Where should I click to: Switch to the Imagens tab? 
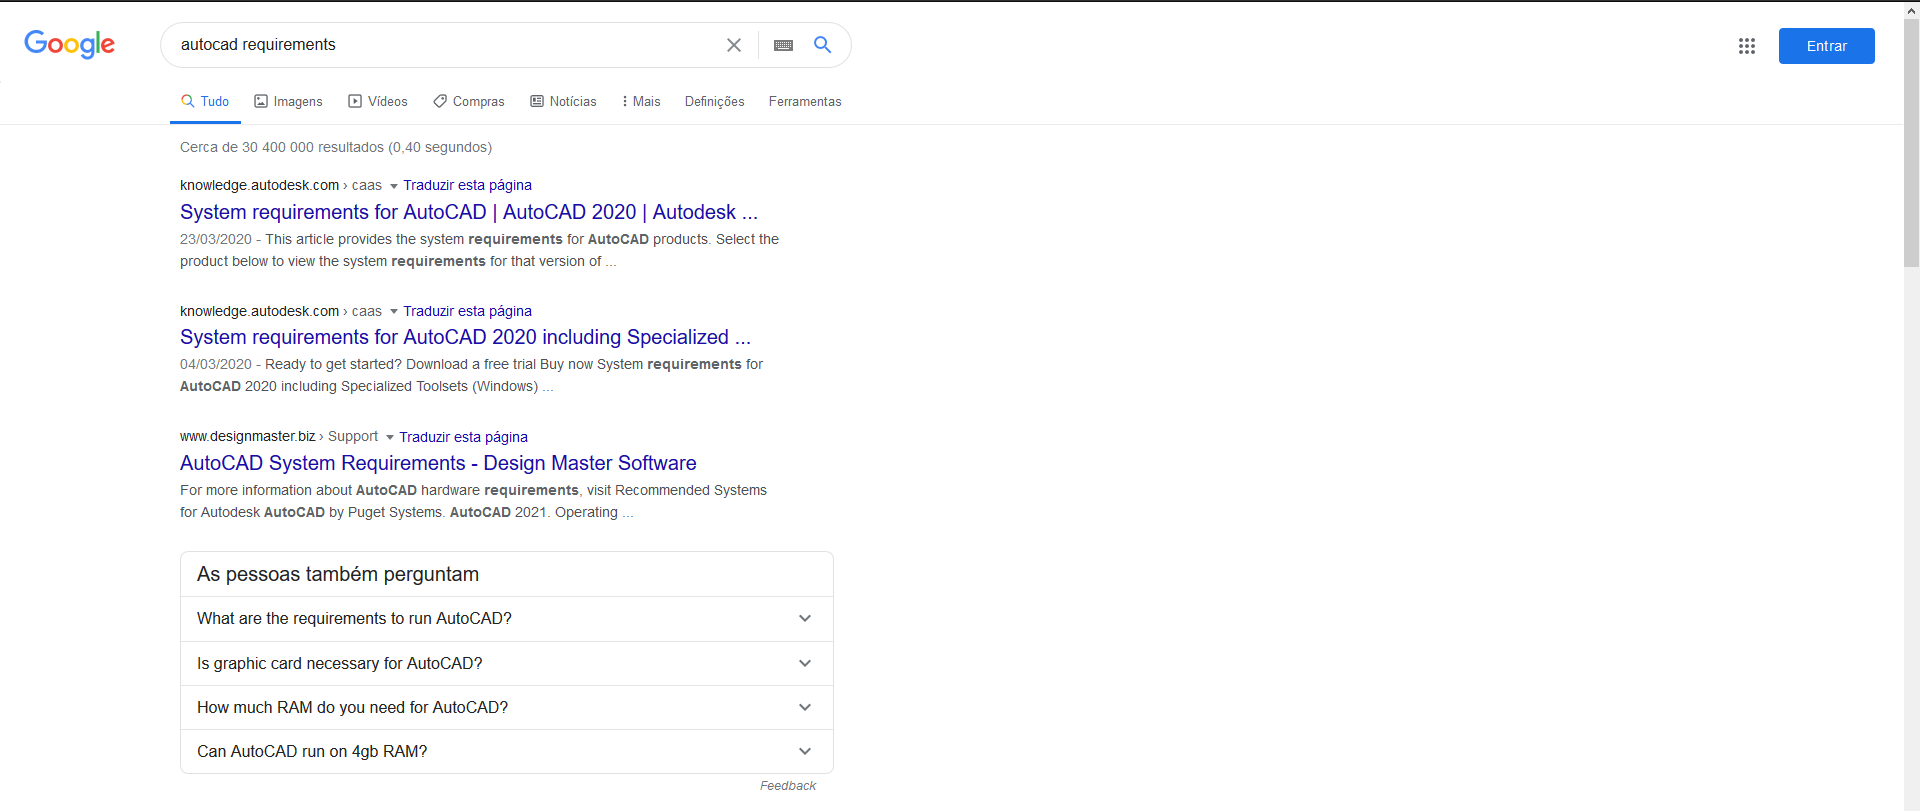[288, 101]
